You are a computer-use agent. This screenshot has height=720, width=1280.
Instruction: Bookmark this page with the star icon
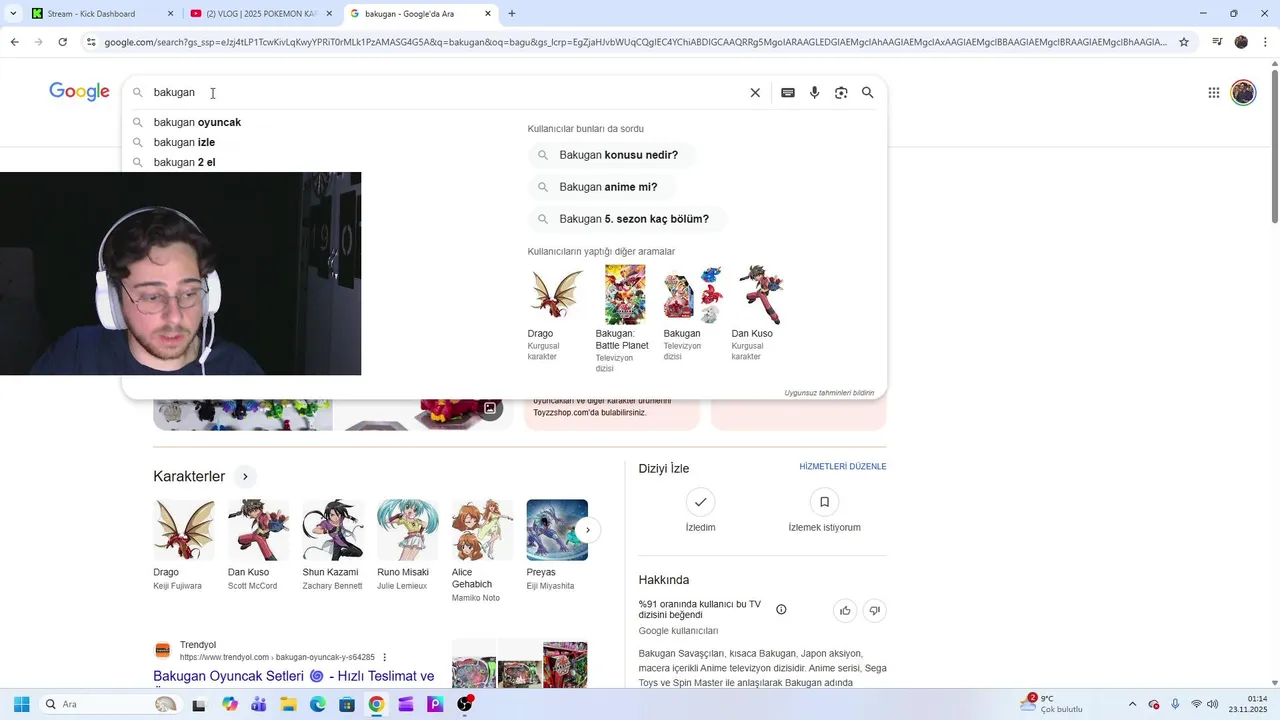tap(1184, 42)
